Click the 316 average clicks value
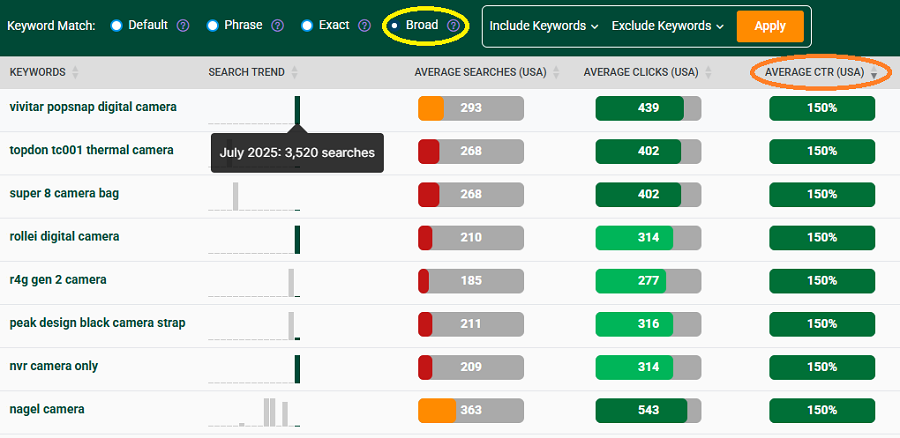This screenshot has width=900, height=438. [x=648, y=324]
